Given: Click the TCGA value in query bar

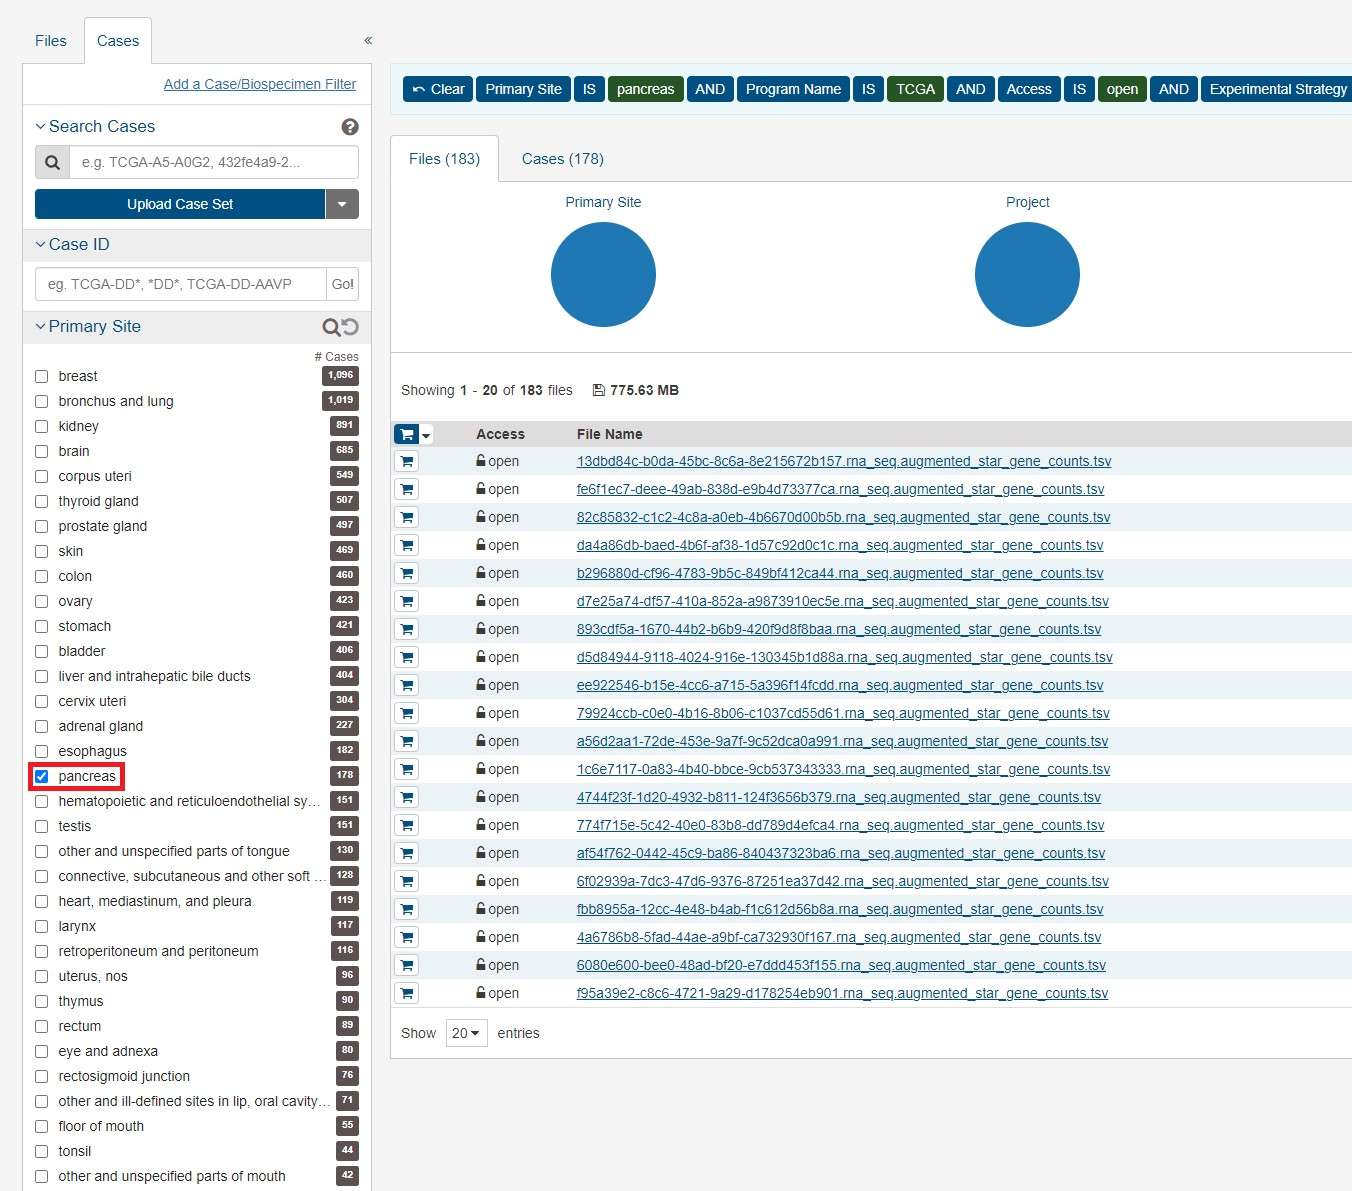Looking at the screenshot, I should click(916, 89).
